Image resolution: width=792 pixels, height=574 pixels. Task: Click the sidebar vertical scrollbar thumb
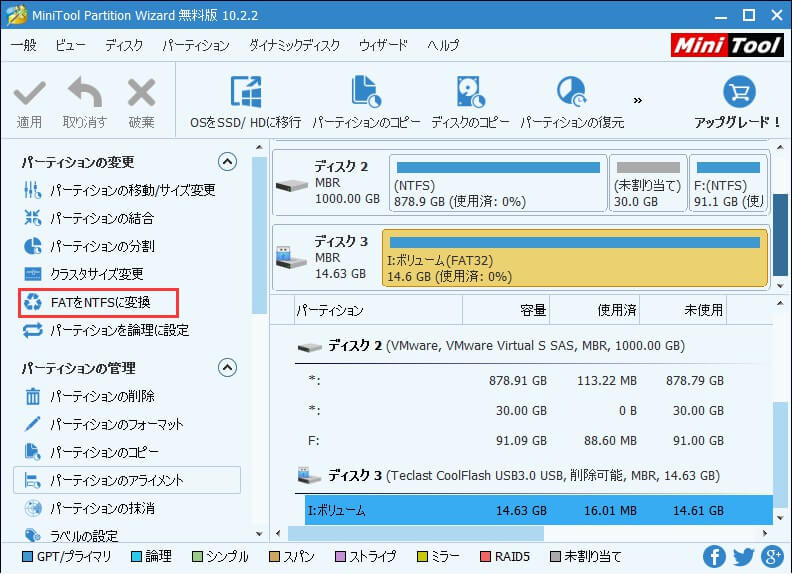pos(259,235)
